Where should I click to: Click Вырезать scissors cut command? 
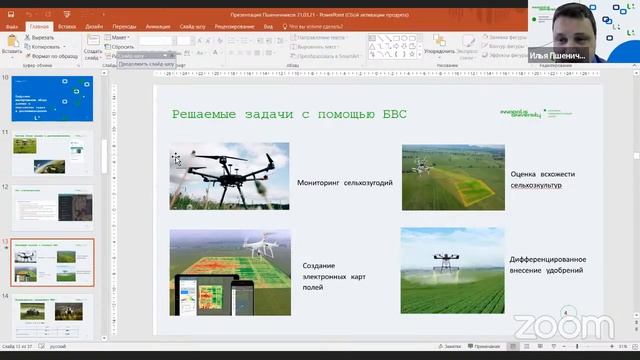coord(39,37)
